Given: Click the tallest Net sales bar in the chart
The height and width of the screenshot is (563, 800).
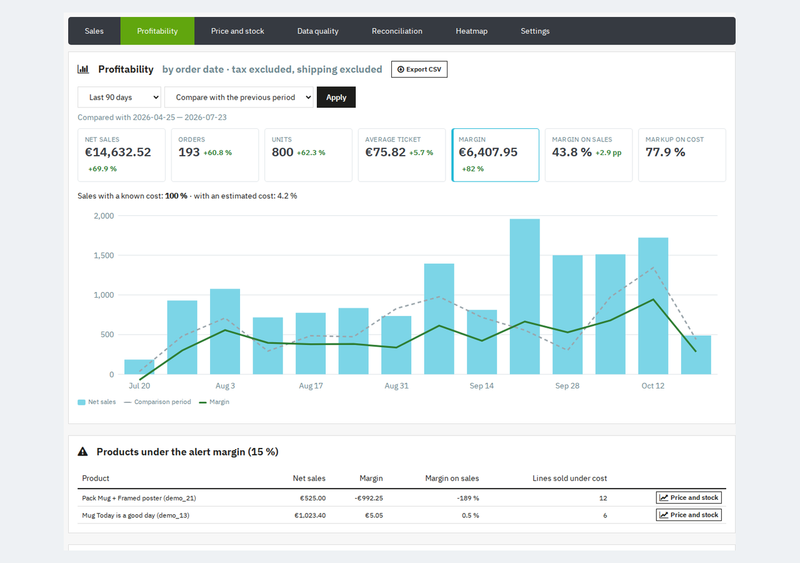Looking at the screenshot, I should coord(524,297).
